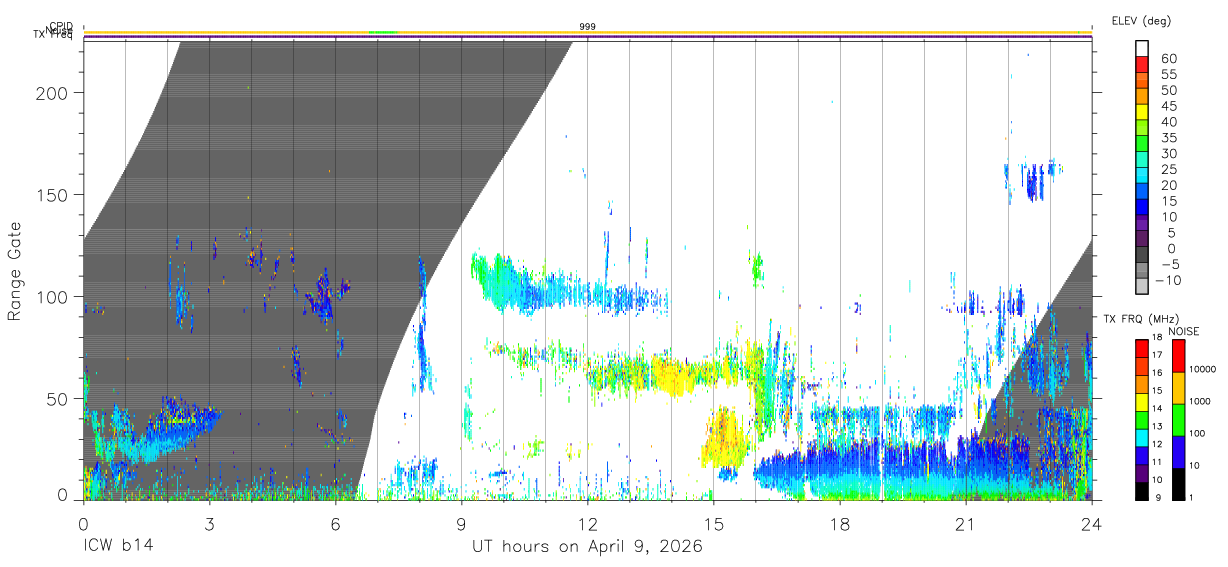The image size is (1228, 567).
Task: Click the red segment of NOISE colorbar
Action: (x=1177, y=356)
